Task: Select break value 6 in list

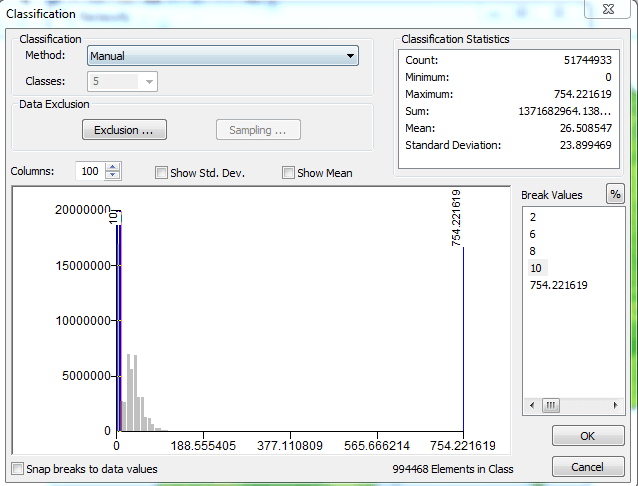Action: 533,234
